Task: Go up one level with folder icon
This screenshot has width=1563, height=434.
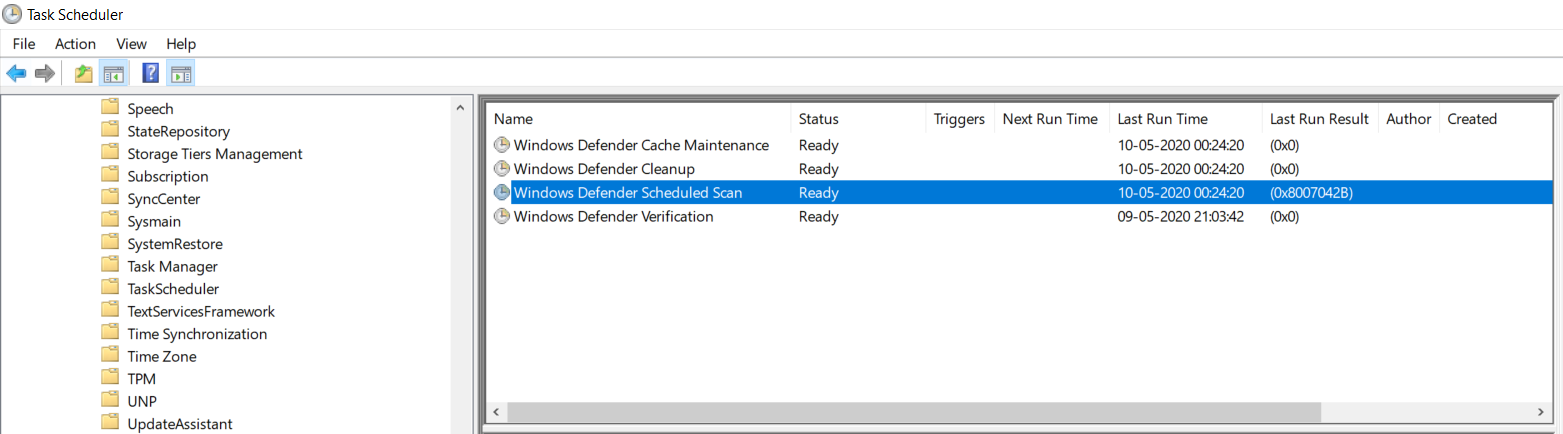Action: pos(84,73)
